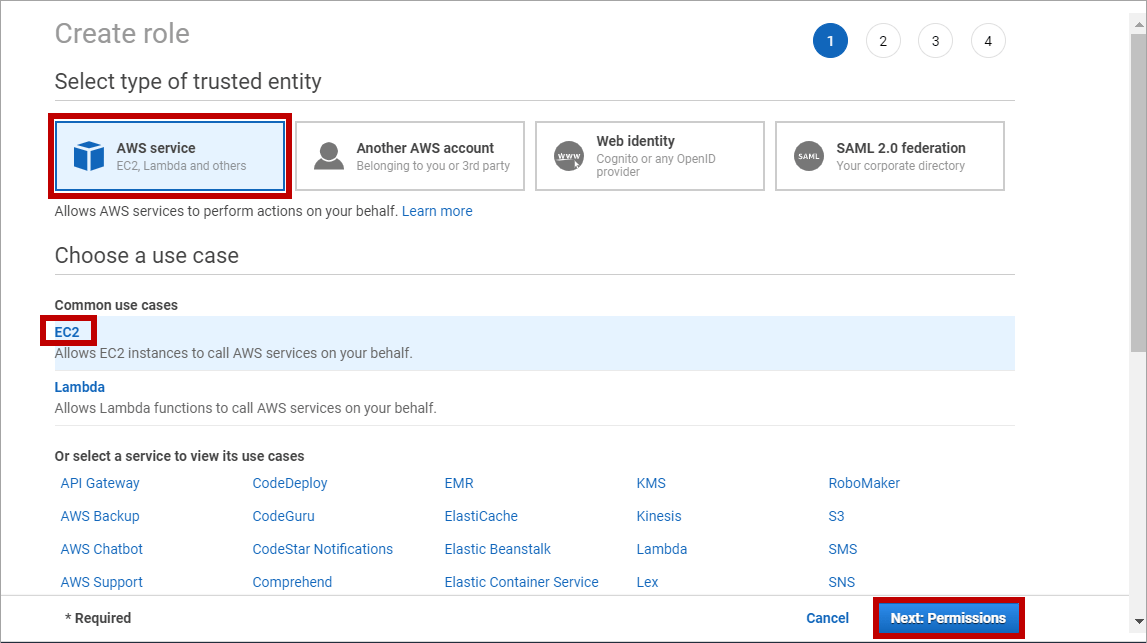Select Elastic Container Service
The width and height of the screenshot is (1147, 643).
coord(522,582)
